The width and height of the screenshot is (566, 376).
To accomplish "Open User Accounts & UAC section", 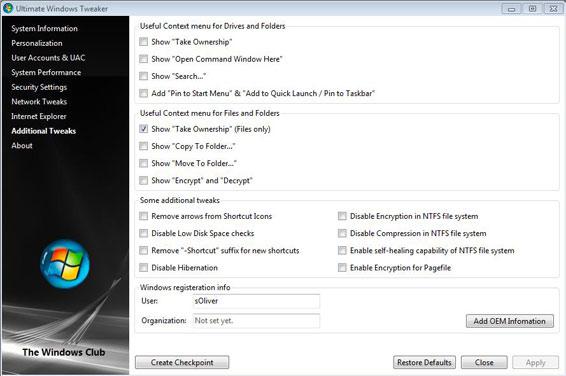I will tap(48, 58).
